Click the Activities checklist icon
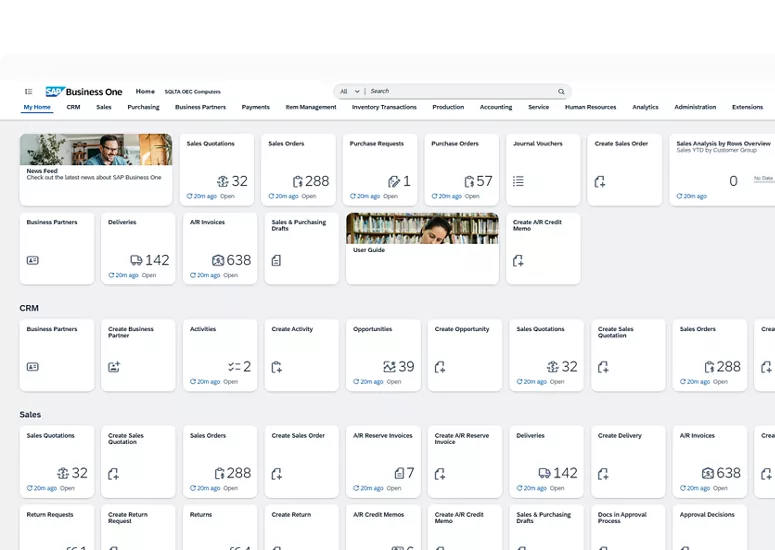Screen dimensions: 775x550 (x=233, y=367)
